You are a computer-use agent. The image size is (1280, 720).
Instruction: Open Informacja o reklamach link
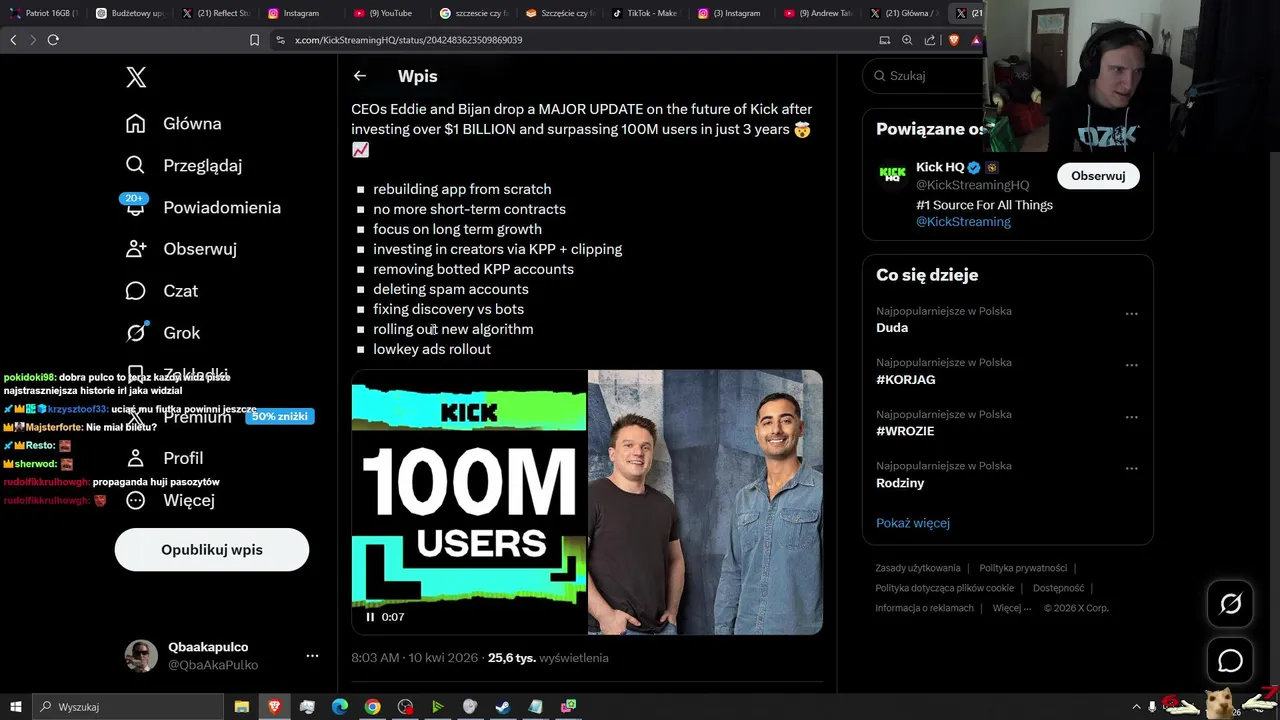coord(925,608)
